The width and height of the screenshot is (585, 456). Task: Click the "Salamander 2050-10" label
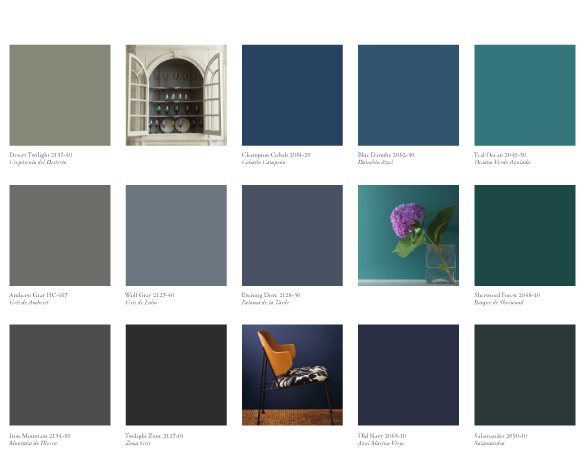tap(501, 435)
